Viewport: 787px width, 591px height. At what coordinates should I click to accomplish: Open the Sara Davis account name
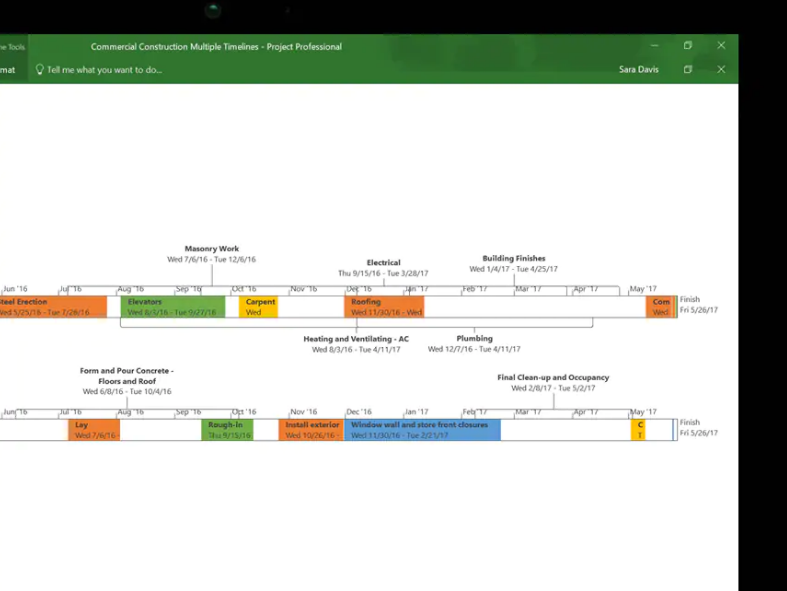point(638,69)
